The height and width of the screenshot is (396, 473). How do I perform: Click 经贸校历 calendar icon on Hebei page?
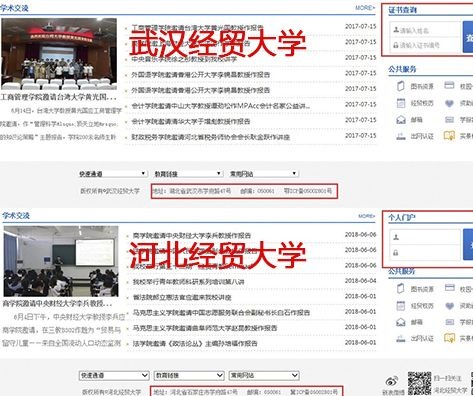pos(400,305)
